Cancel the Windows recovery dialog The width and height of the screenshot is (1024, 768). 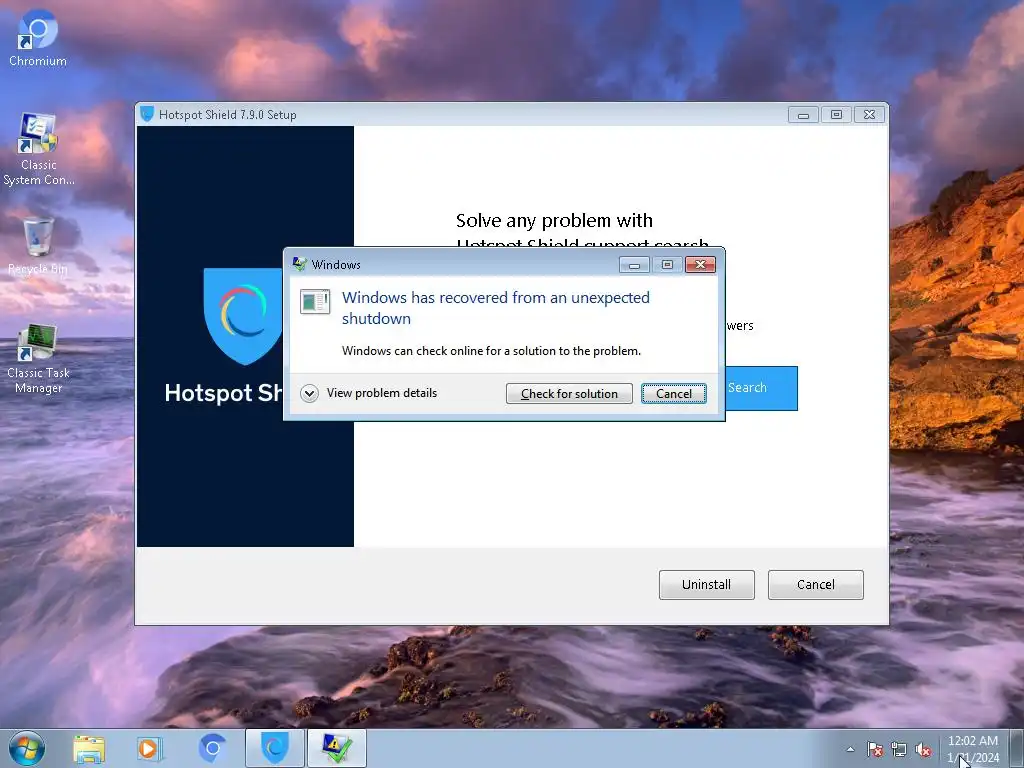click(x=673, y=394)
